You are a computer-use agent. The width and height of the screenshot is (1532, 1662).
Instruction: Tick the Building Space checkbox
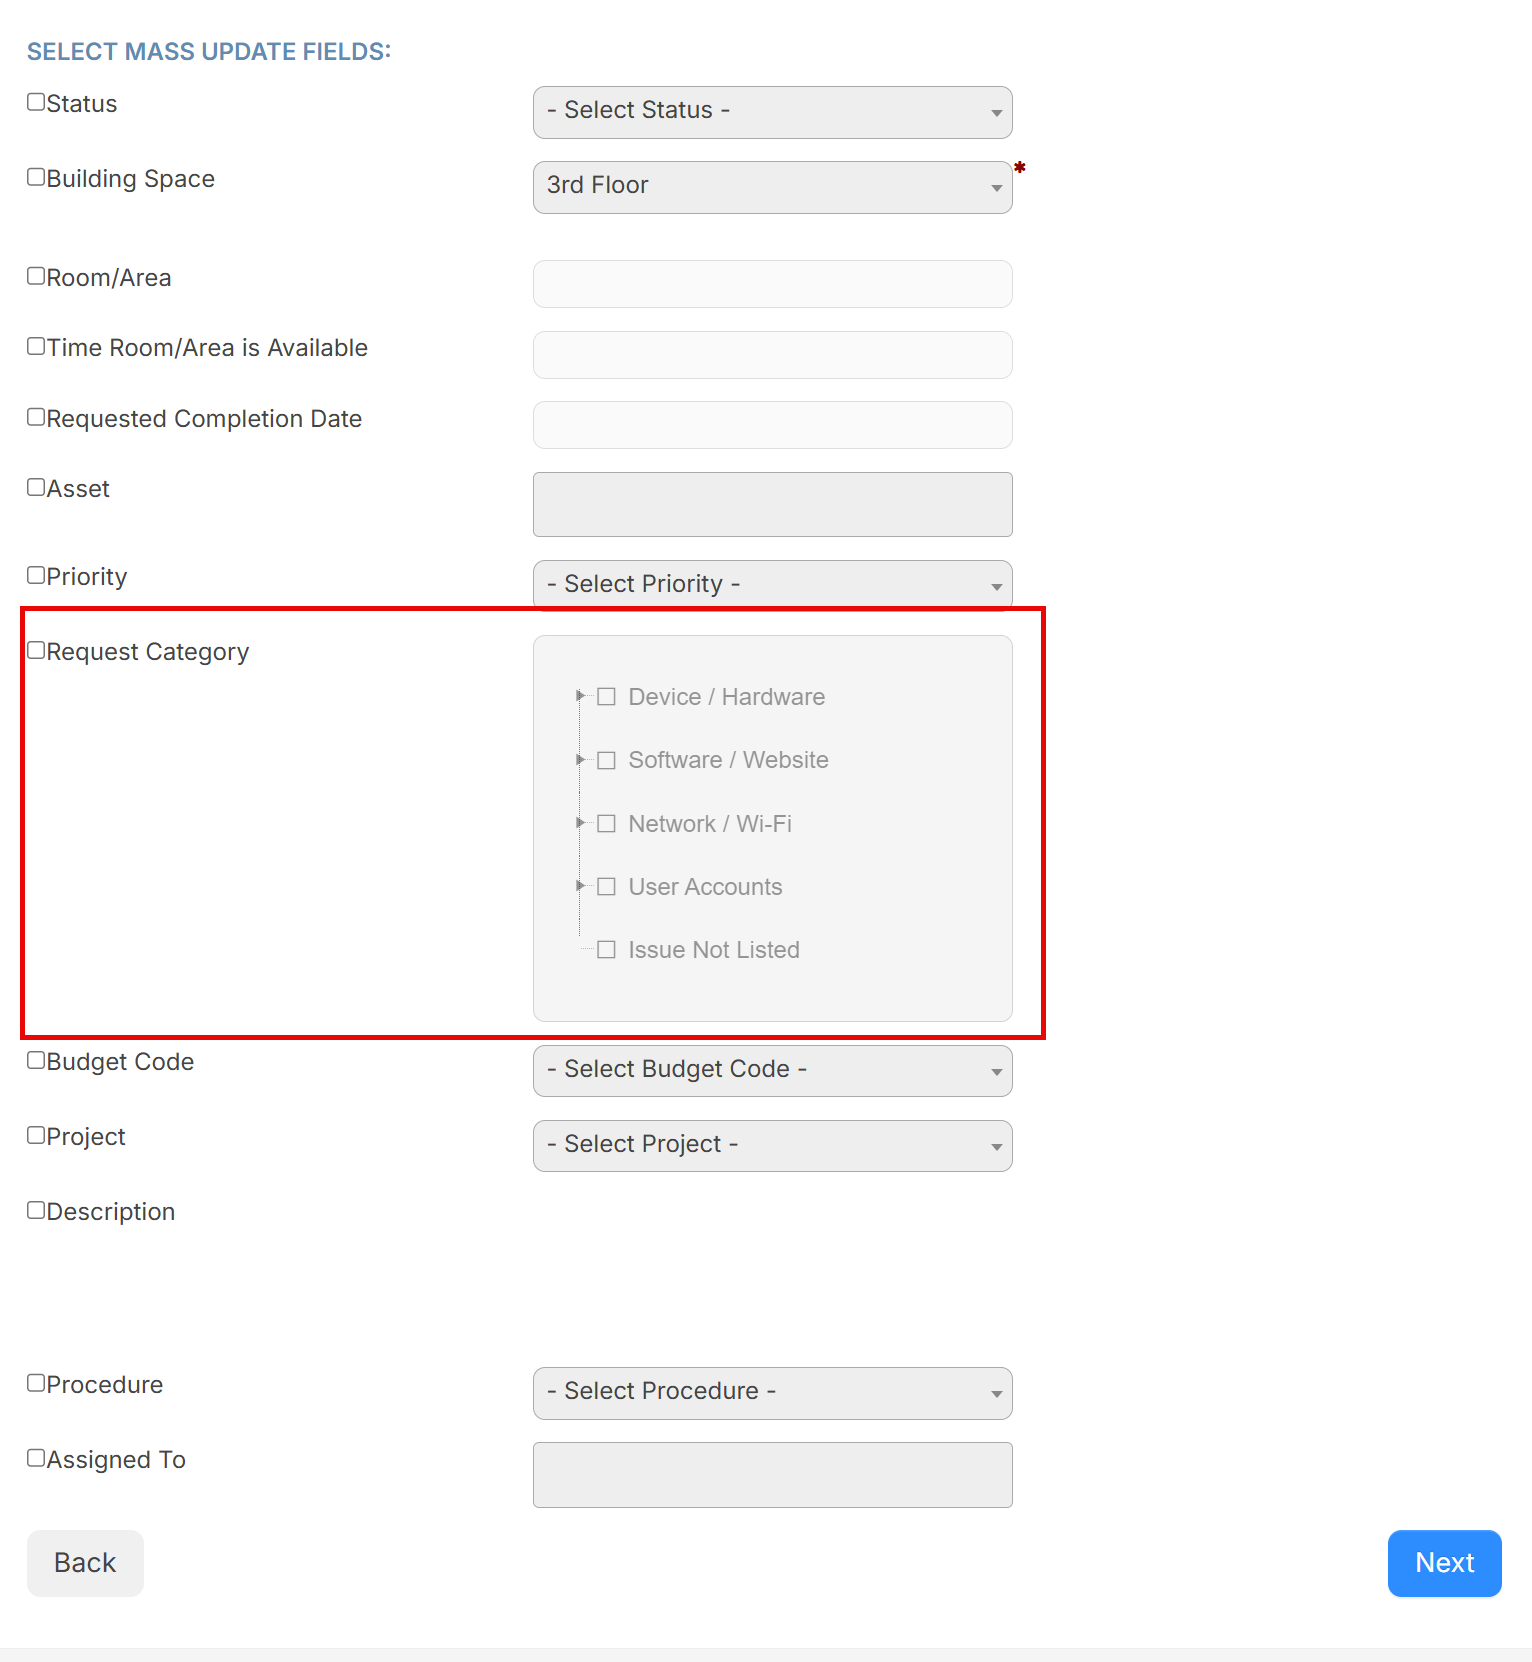(36, 177)
